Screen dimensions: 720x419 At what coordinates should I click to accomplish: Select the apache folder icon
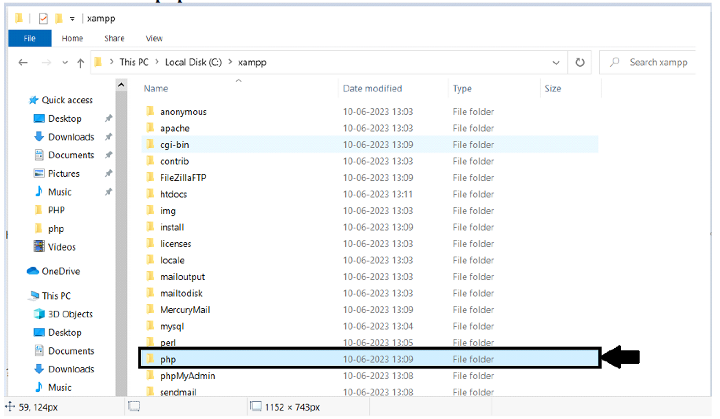coord(150,128)
